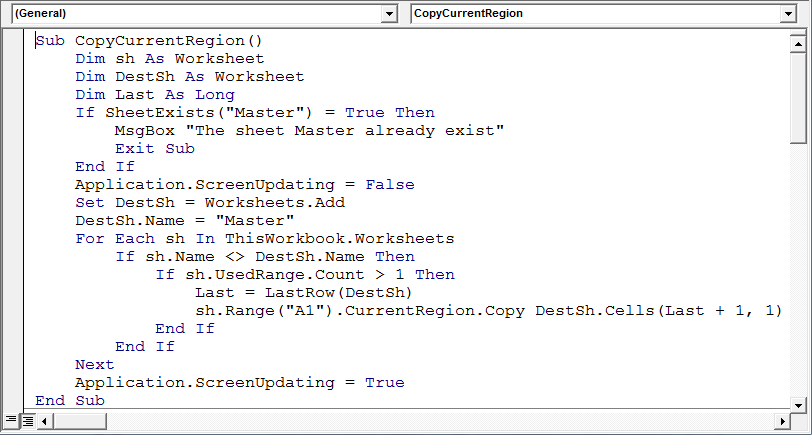This screenshot has height=435, width=812.
Task: Click the DestSh.Name = "Master" line
Action: 185,221
